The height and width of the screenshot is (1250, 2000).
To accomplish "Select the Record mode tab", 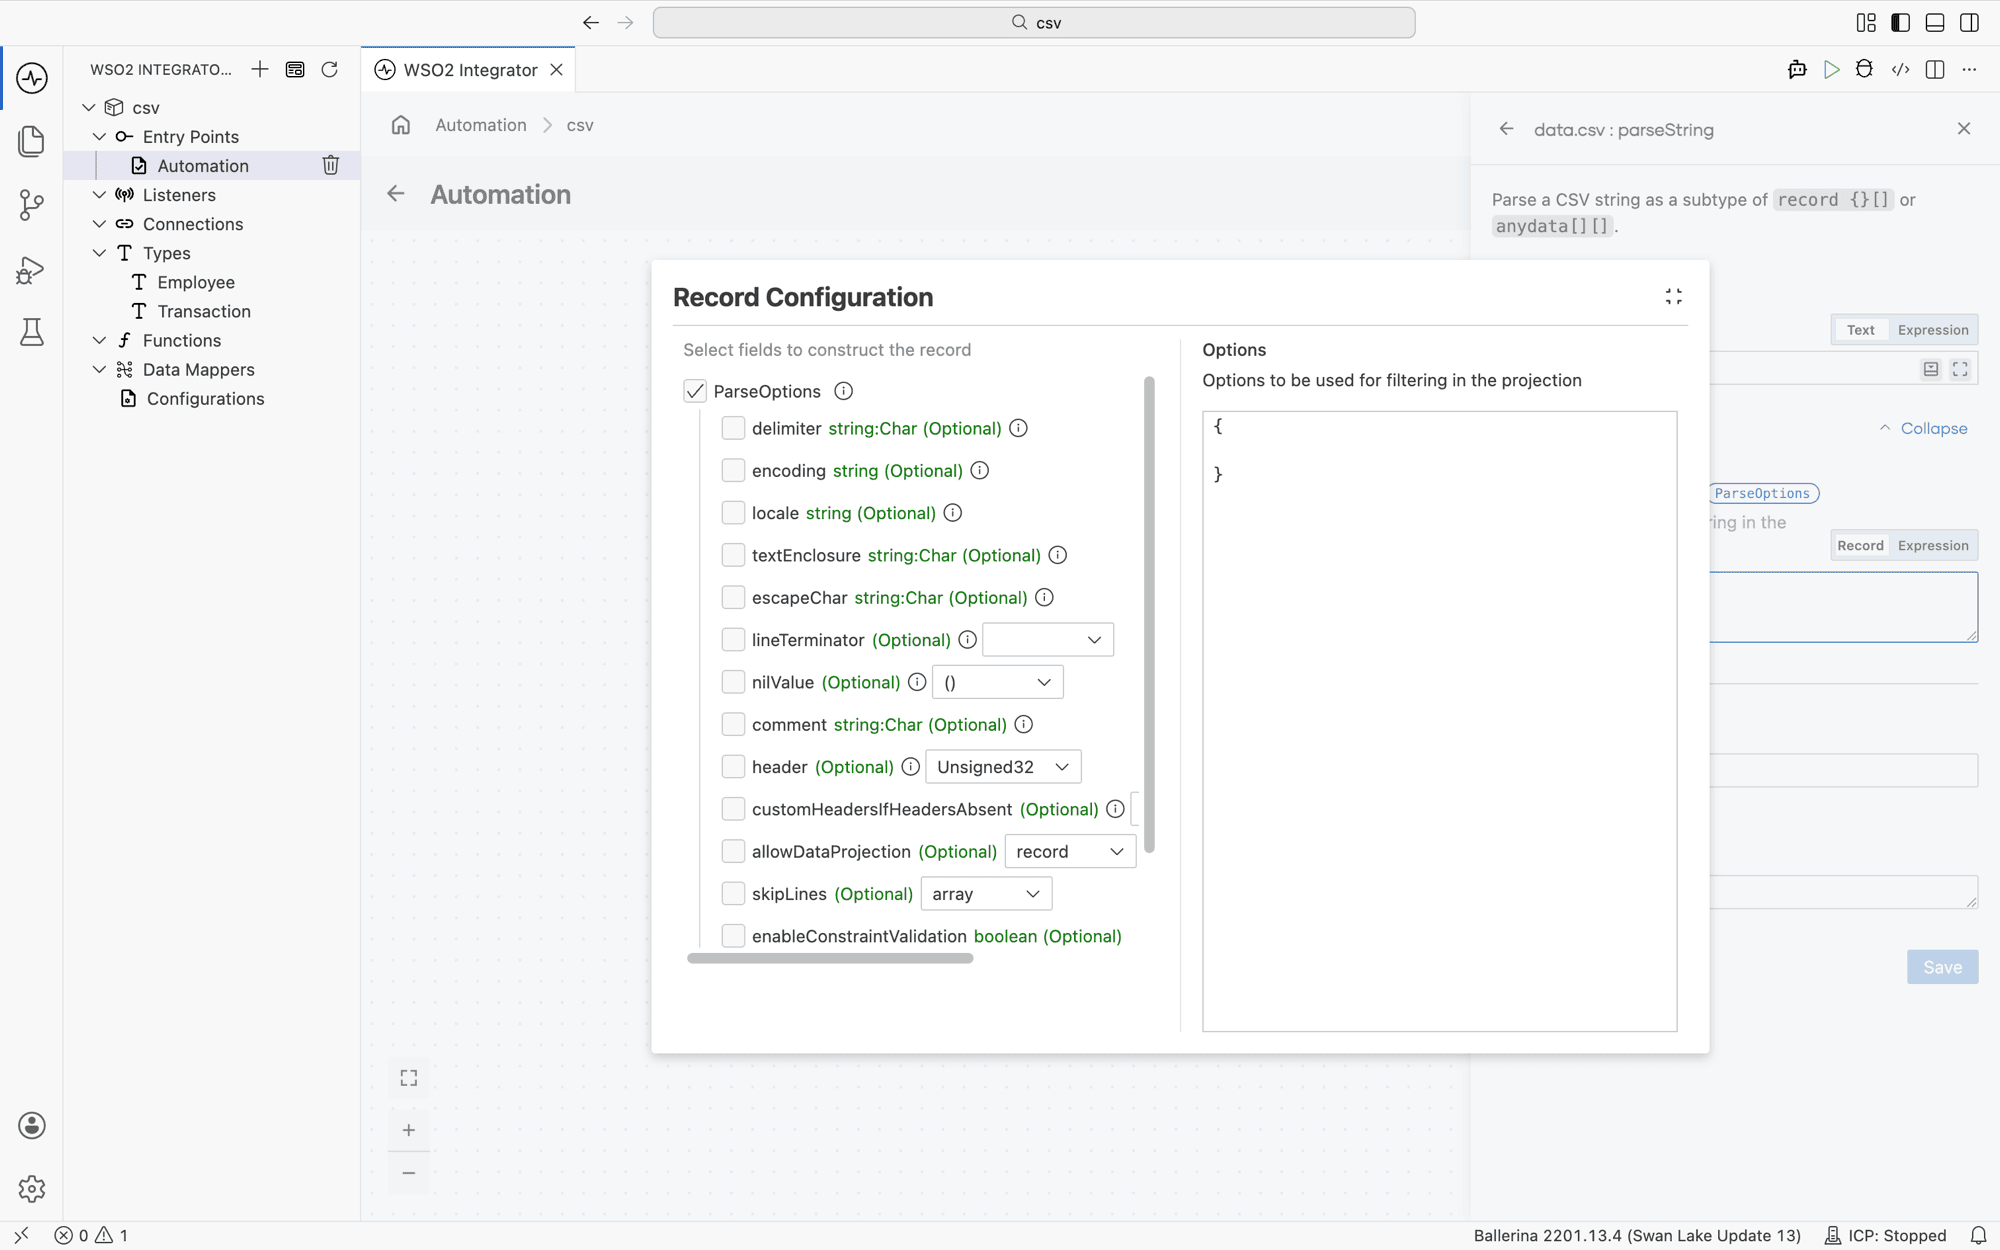I will pyautogui.click(x=1860, y=546).
